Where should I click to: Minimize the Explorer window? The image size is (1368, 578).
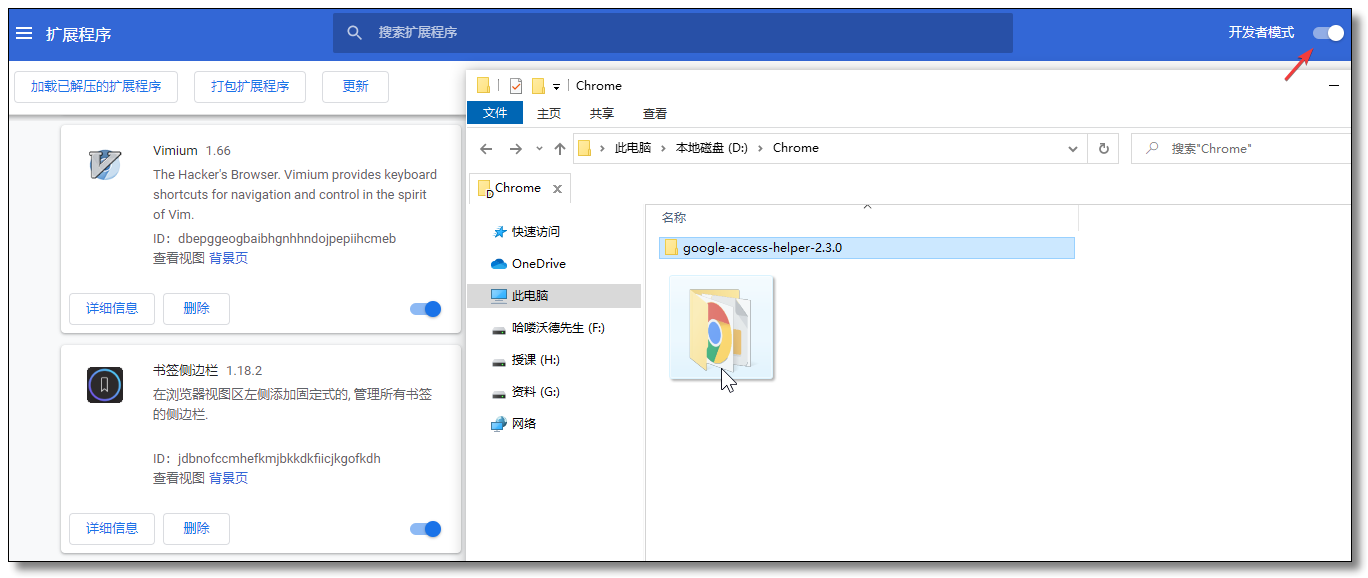(1334, 86)
